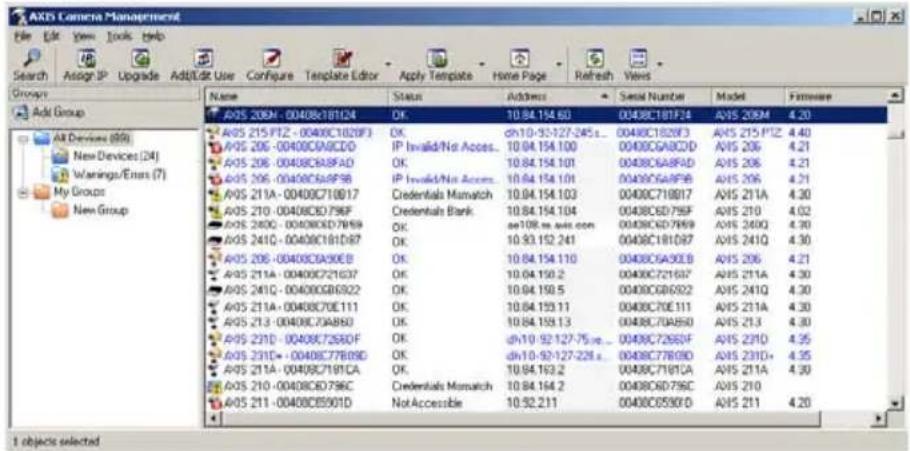The image size is (910, 451).
Task: Sort by the Serial Number column header
Action: coord(662,95)
